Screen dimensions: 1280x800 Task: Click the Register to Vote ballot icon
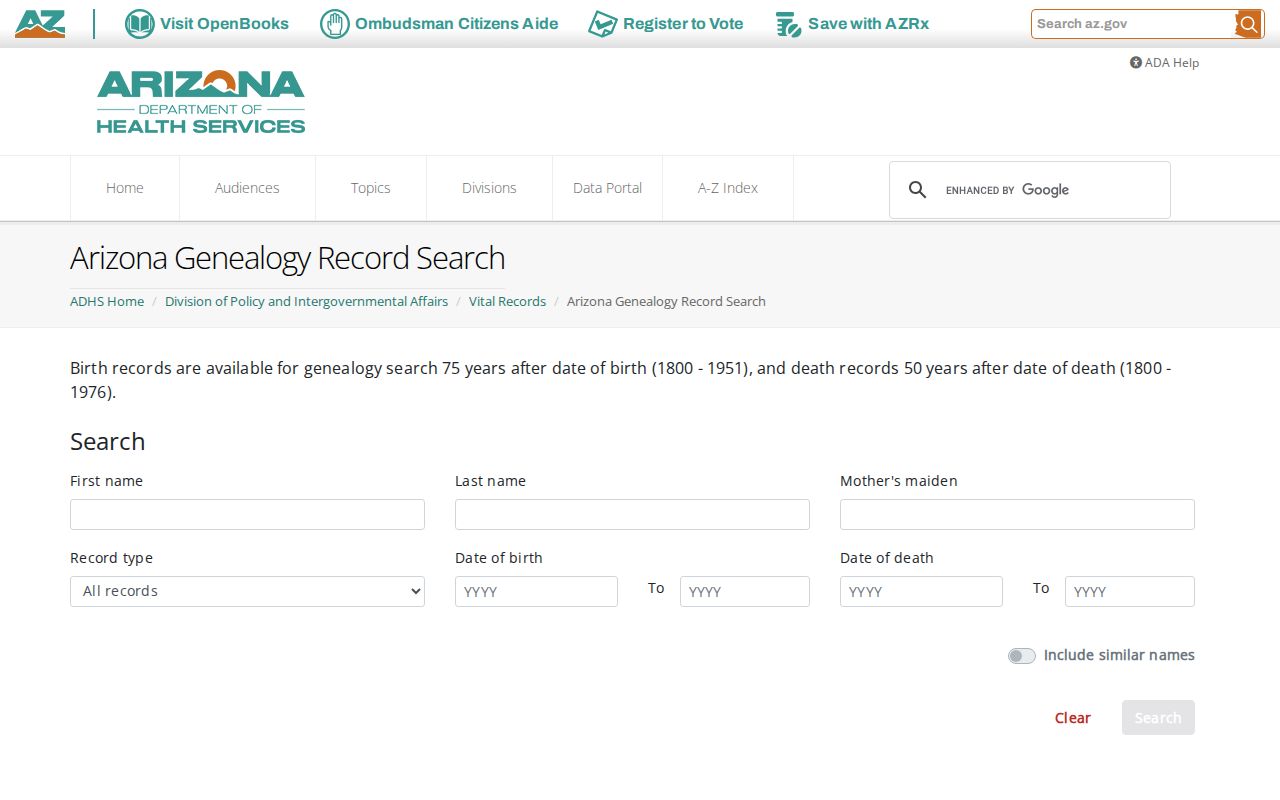coord(603,24)
